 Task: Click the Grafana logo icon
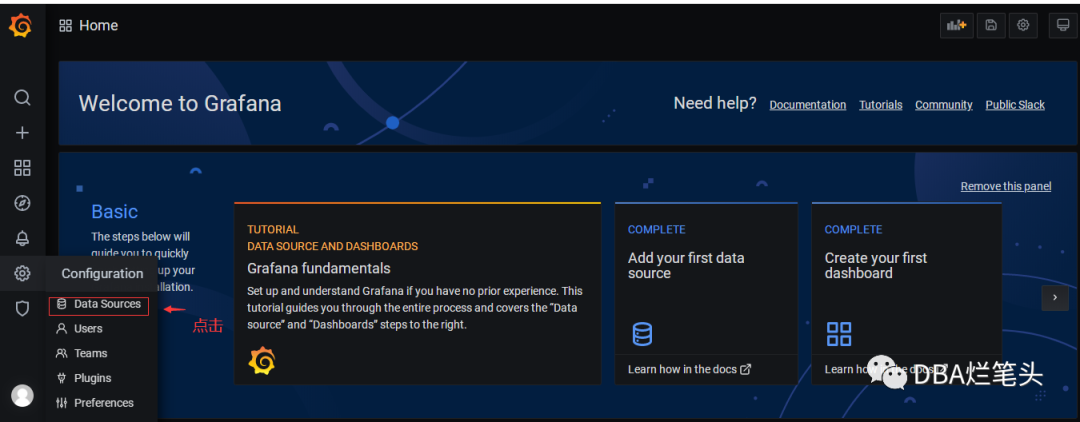[21, 26]
